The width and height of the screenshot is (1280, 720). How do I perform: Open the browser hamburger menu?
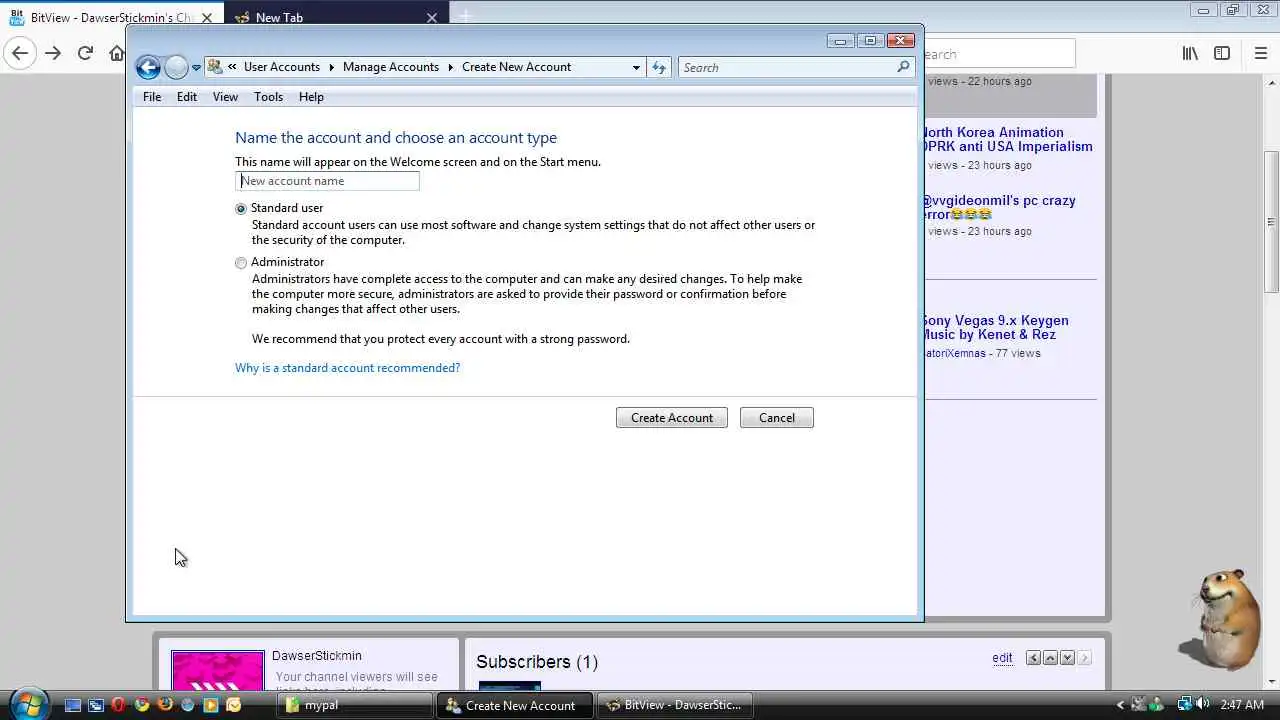coord(1261,54)
